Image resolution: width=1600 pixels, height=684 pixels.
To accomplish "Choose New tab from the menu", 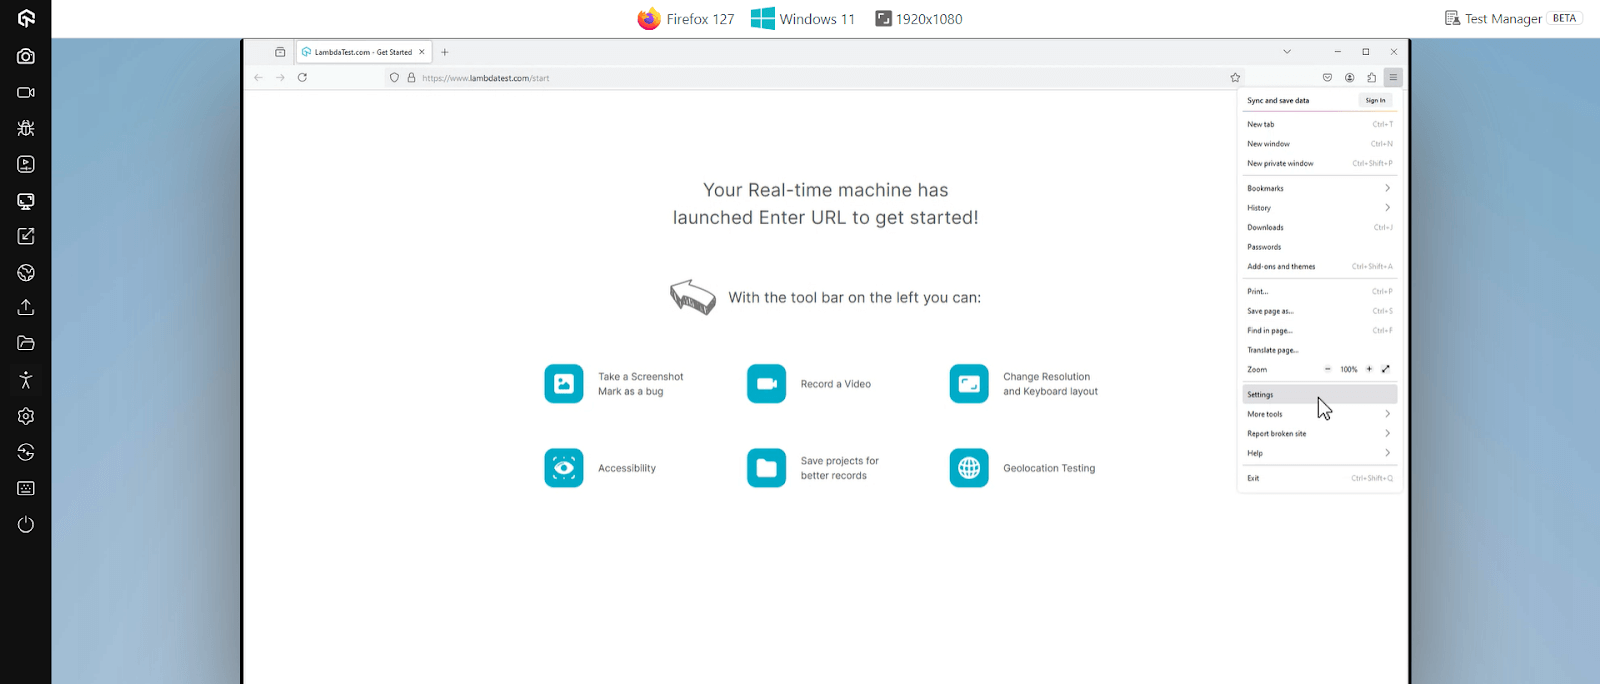I will tap(1319, 124).
